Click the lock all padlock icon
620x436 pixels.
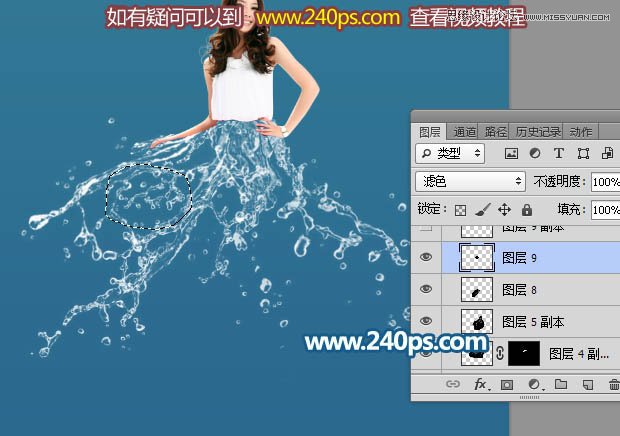coord(527,210)
